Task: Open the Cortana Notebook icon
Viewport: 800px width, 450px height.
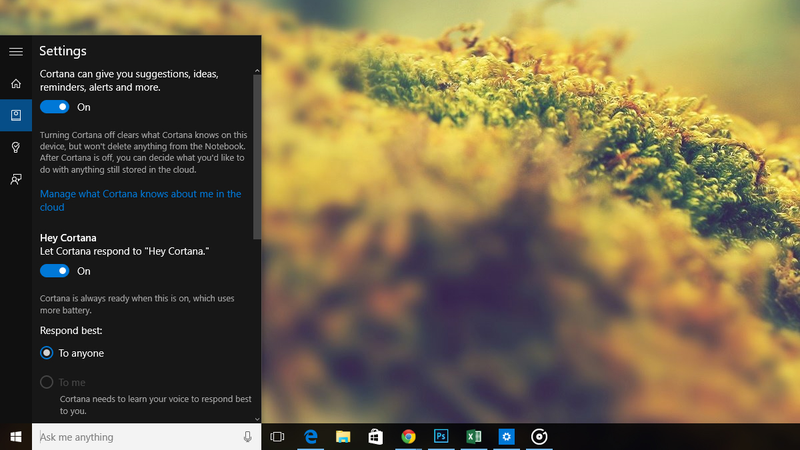Action: click(16, 115)
